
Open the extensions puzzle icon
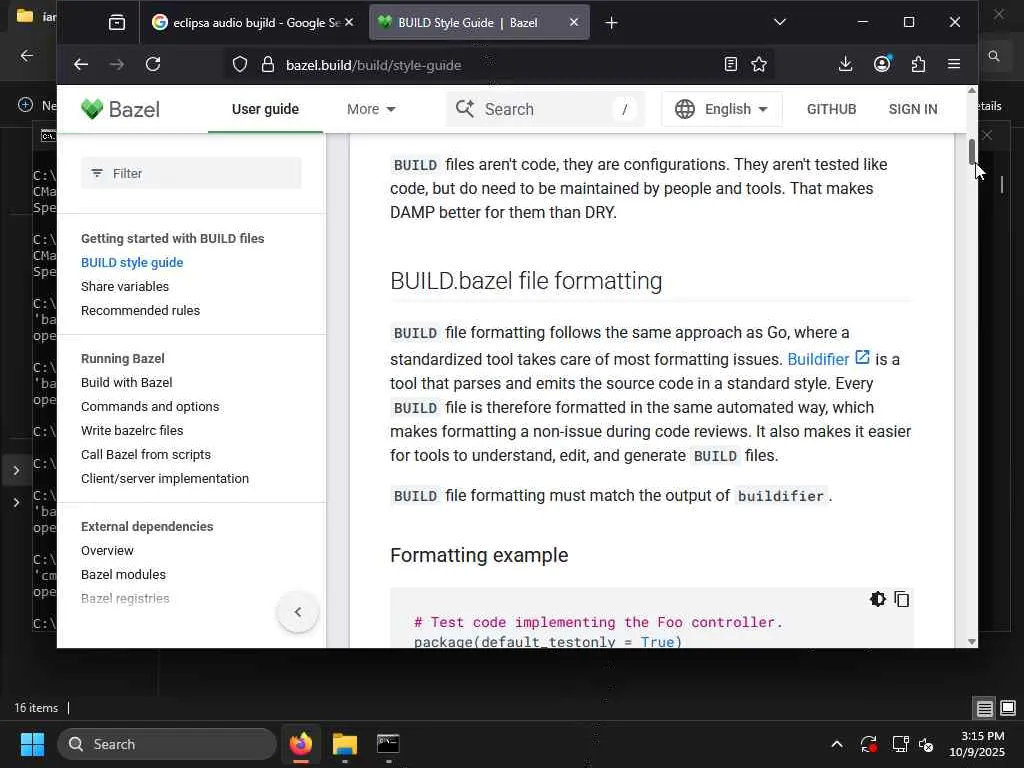coord(918,64)
